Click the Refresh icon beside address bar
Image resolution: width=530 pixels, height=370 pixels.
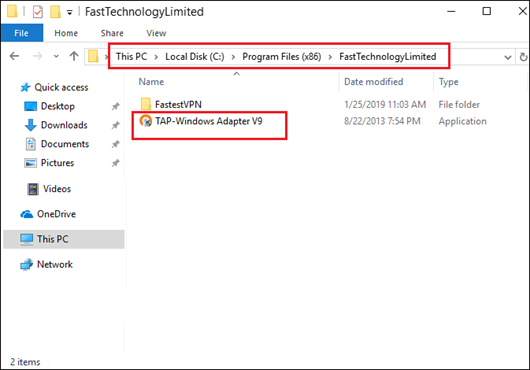[524, 57]
